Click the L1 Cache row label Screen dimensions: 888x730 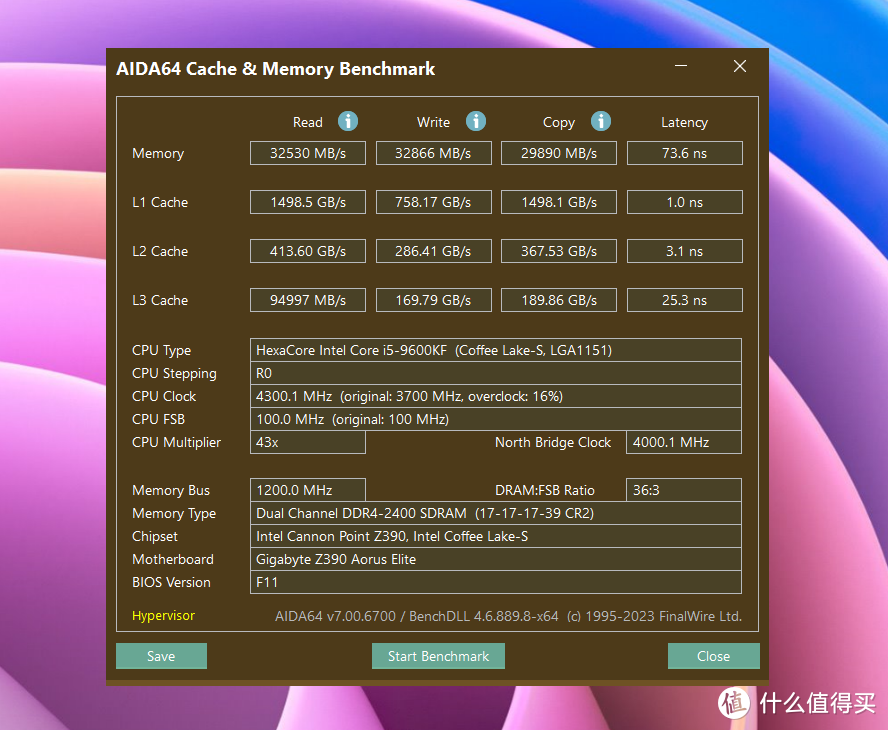tap(160, 202)
